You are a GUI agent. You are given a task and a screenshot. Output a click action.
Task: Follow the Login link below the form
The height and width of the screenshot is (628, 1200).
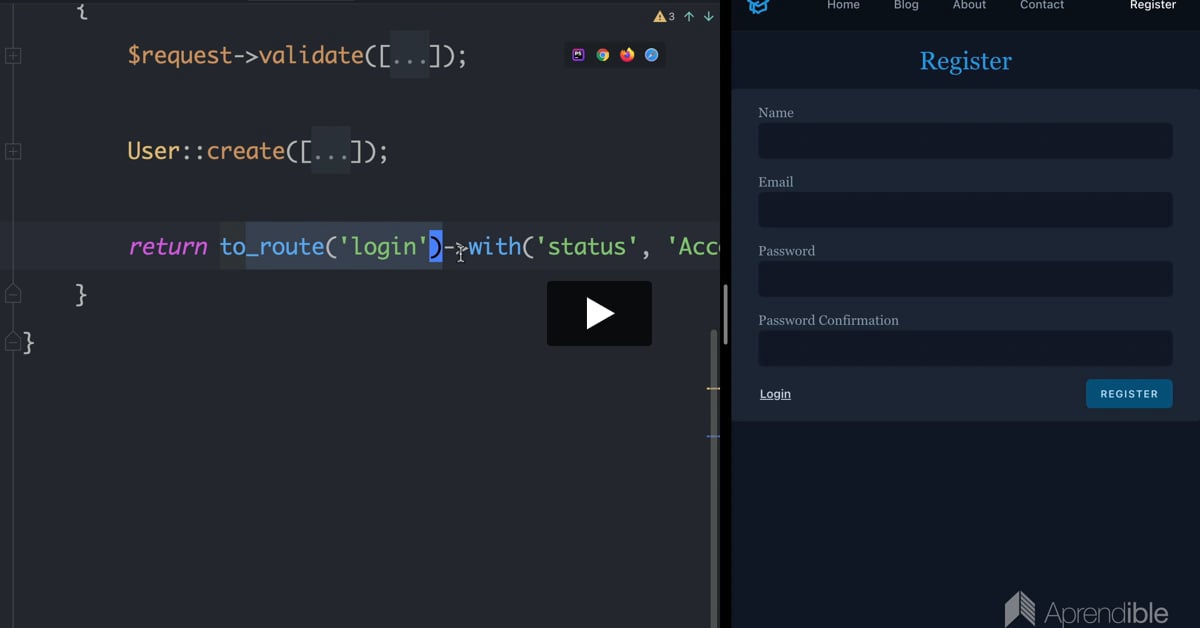point(775,394)
